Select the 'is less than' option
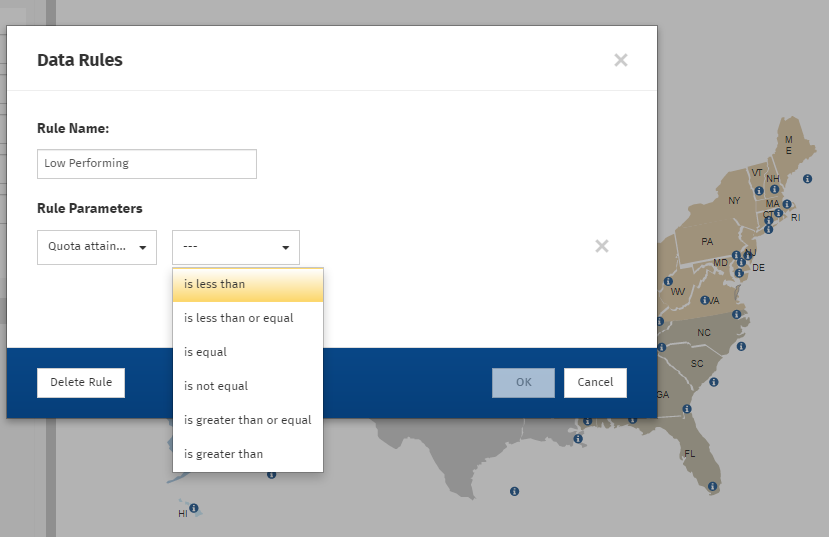This screenshot has width=829, height=537. click(248, 284)
